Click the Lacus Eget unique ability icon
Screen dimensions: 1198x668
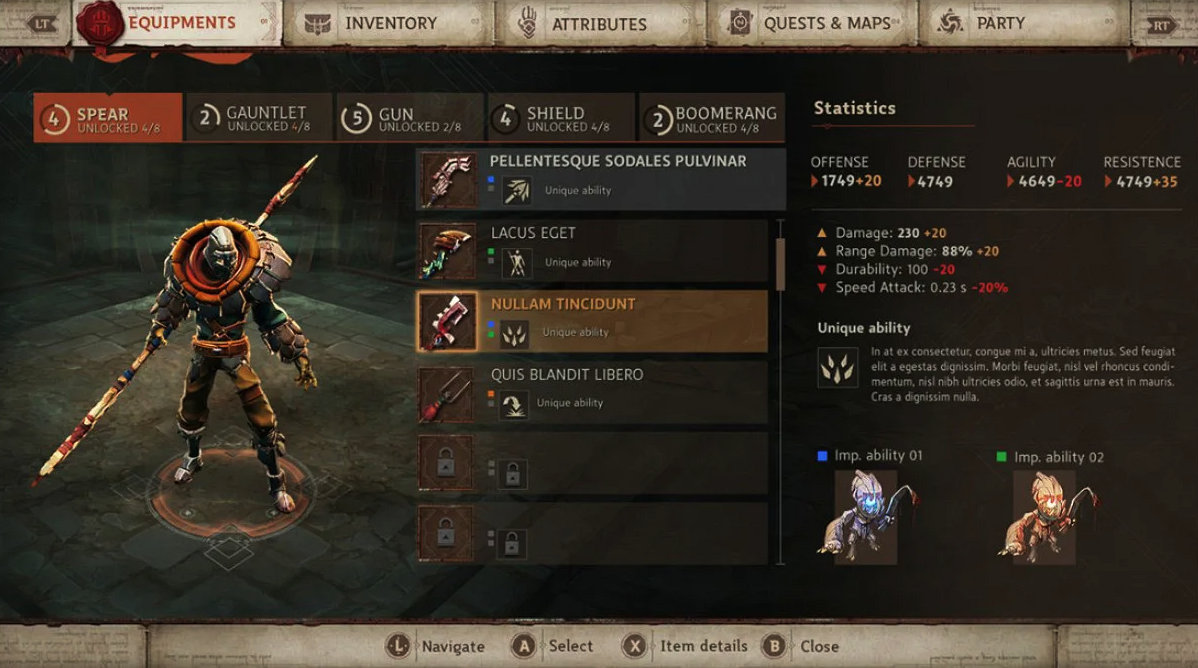point(516,263)
